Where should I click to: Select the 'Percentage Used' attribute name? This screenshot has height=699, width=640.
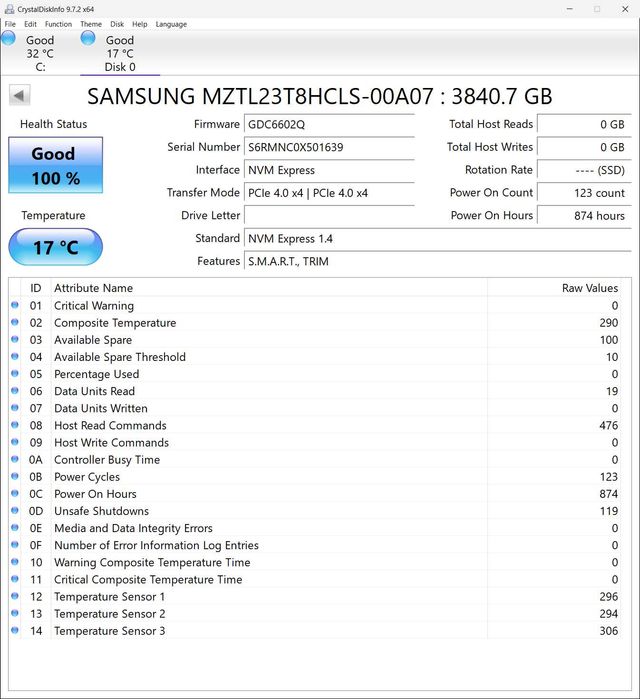point(97,374)
